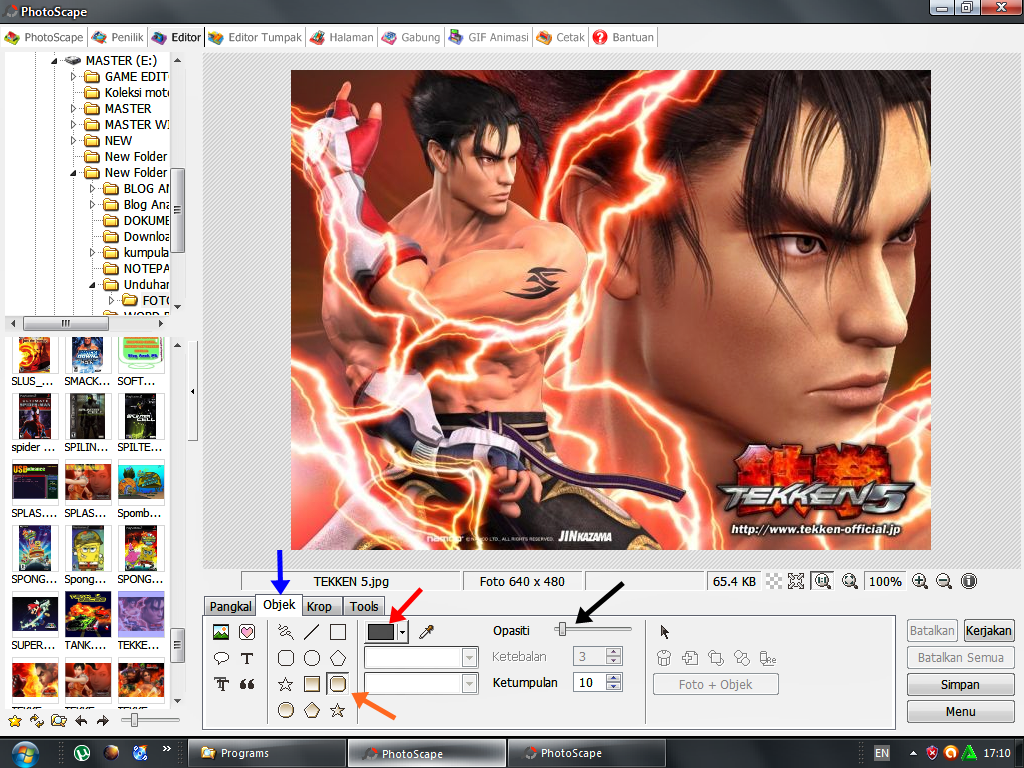Open the Penilik viewer tab
The height and width of the screenshot is (768, 1024).
pos(118,37)
